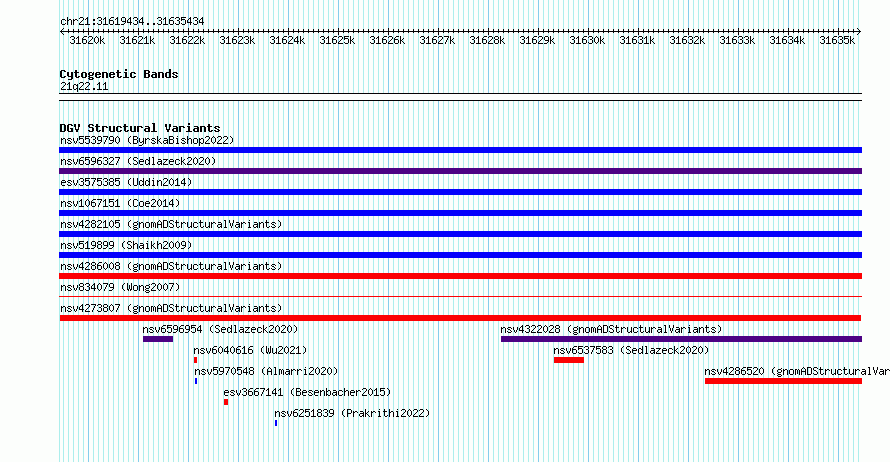Viewport: 890px width, 462px height.
Task: Select the red bar under nsv4273807
Action: [460, 318]
